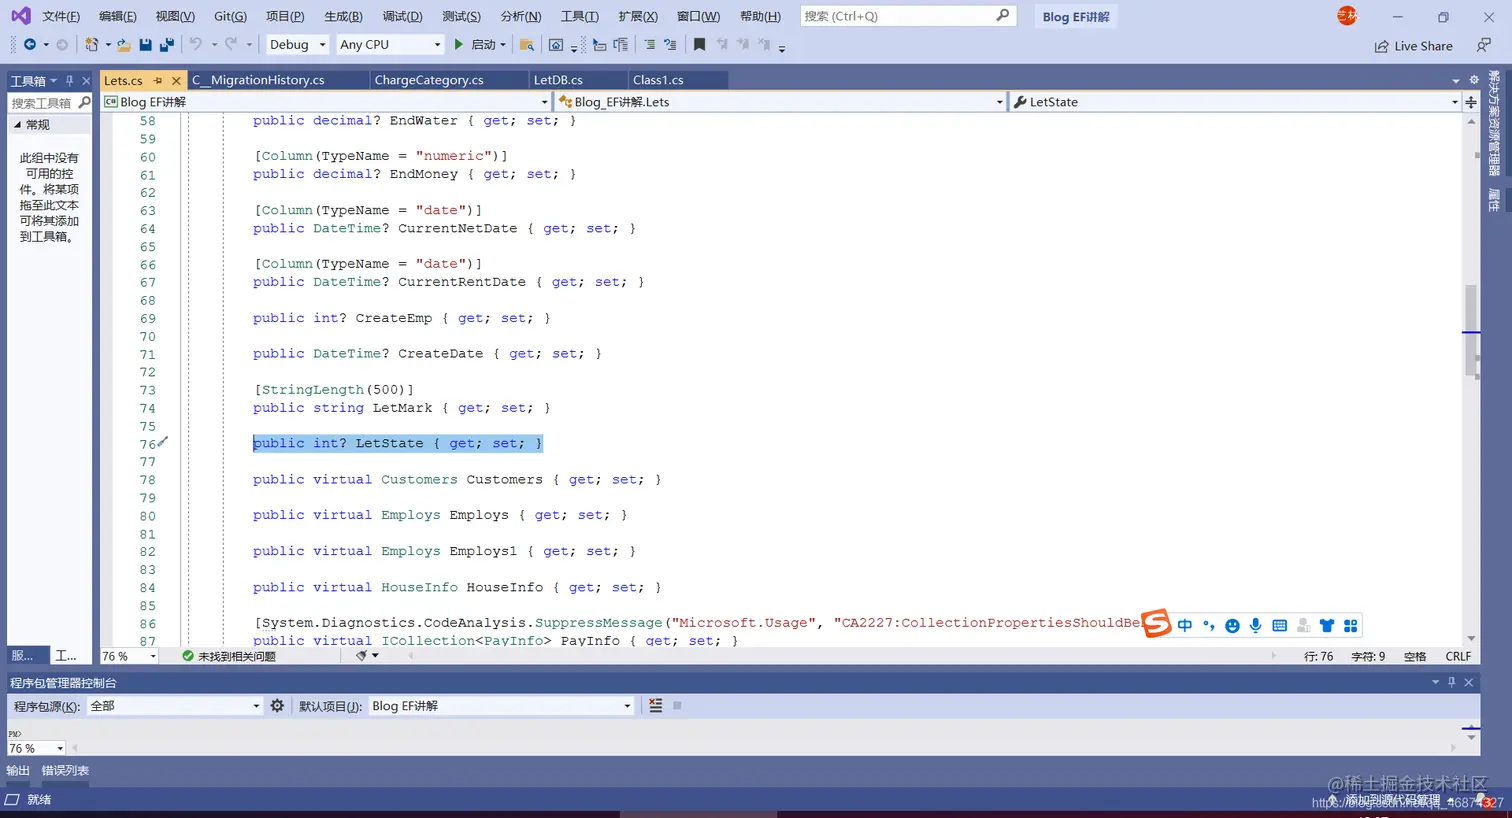This screenshot has width=1512, height=818.
Task: Open the Sogou soft keyboard icon
Action: tap(1279, 625)
